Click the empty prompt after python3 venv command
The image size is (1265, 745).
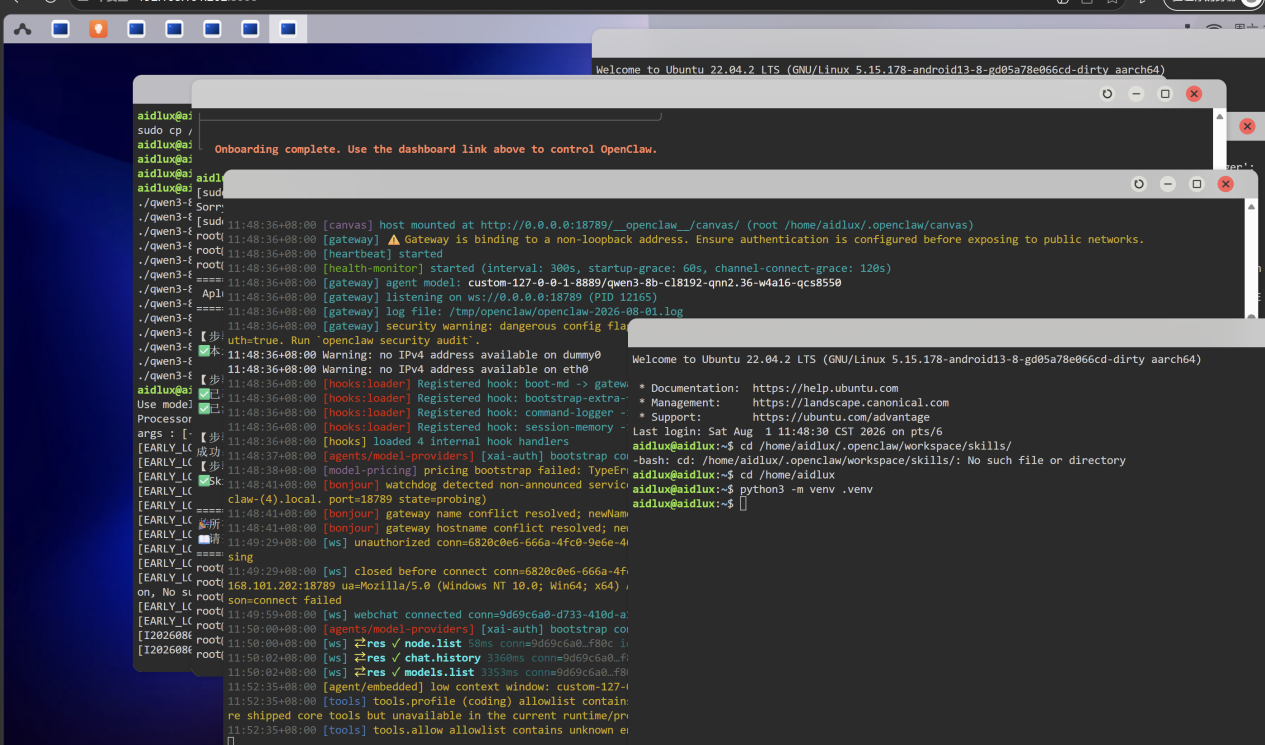click(x=743, y=503)
